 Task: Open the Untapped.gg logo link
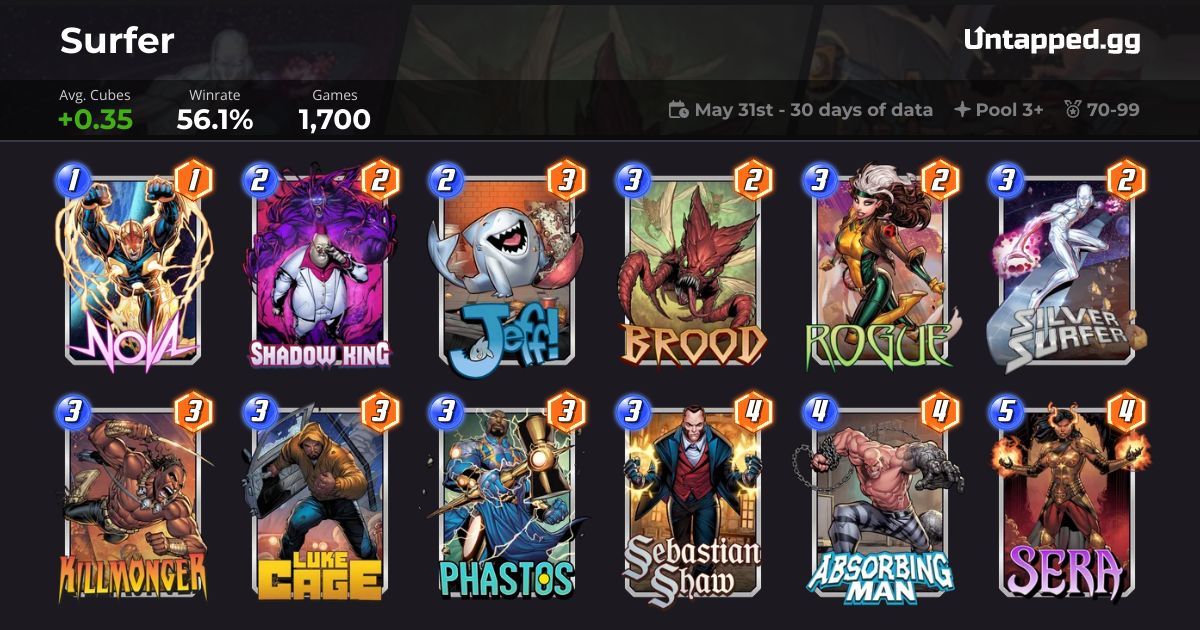pyautogui.click(x=1052, y=40)
